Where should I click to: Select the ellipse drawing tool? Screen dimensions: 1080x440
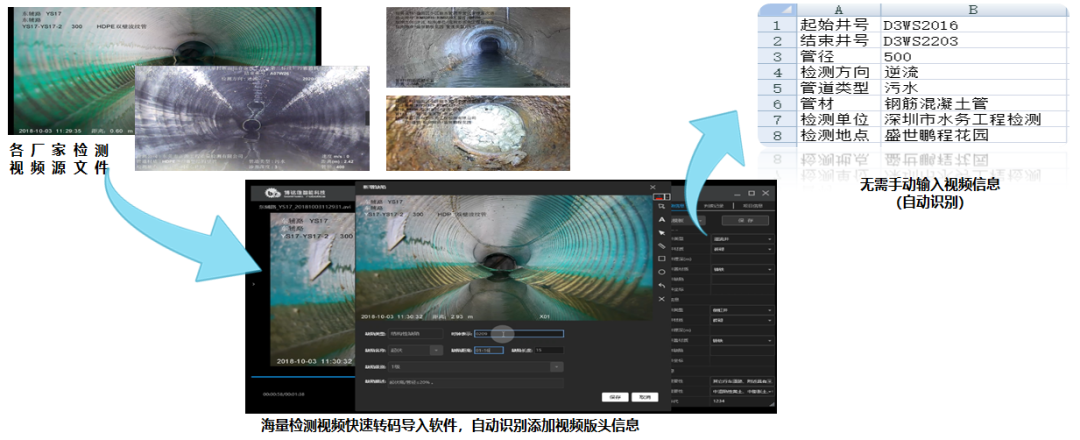pos(662,272)
